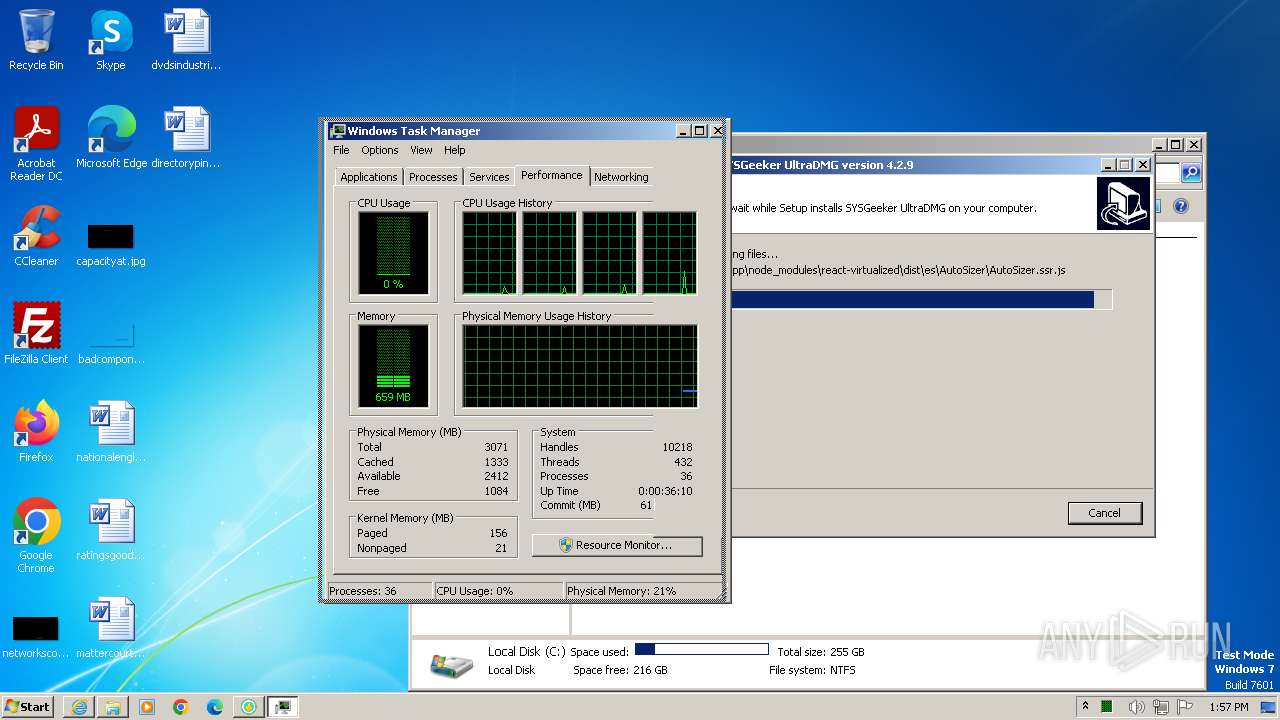Screen dimensions: 1280x720
Task: Open Task Manager Help menu
Action: coord(455,150)
